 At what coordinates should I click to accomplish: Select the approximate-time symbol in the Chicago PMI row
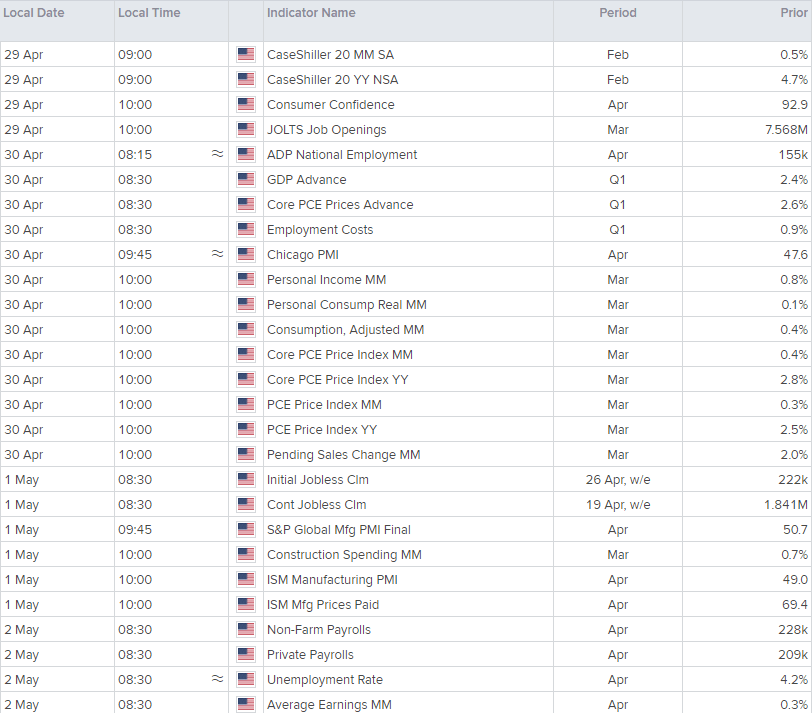218,254
